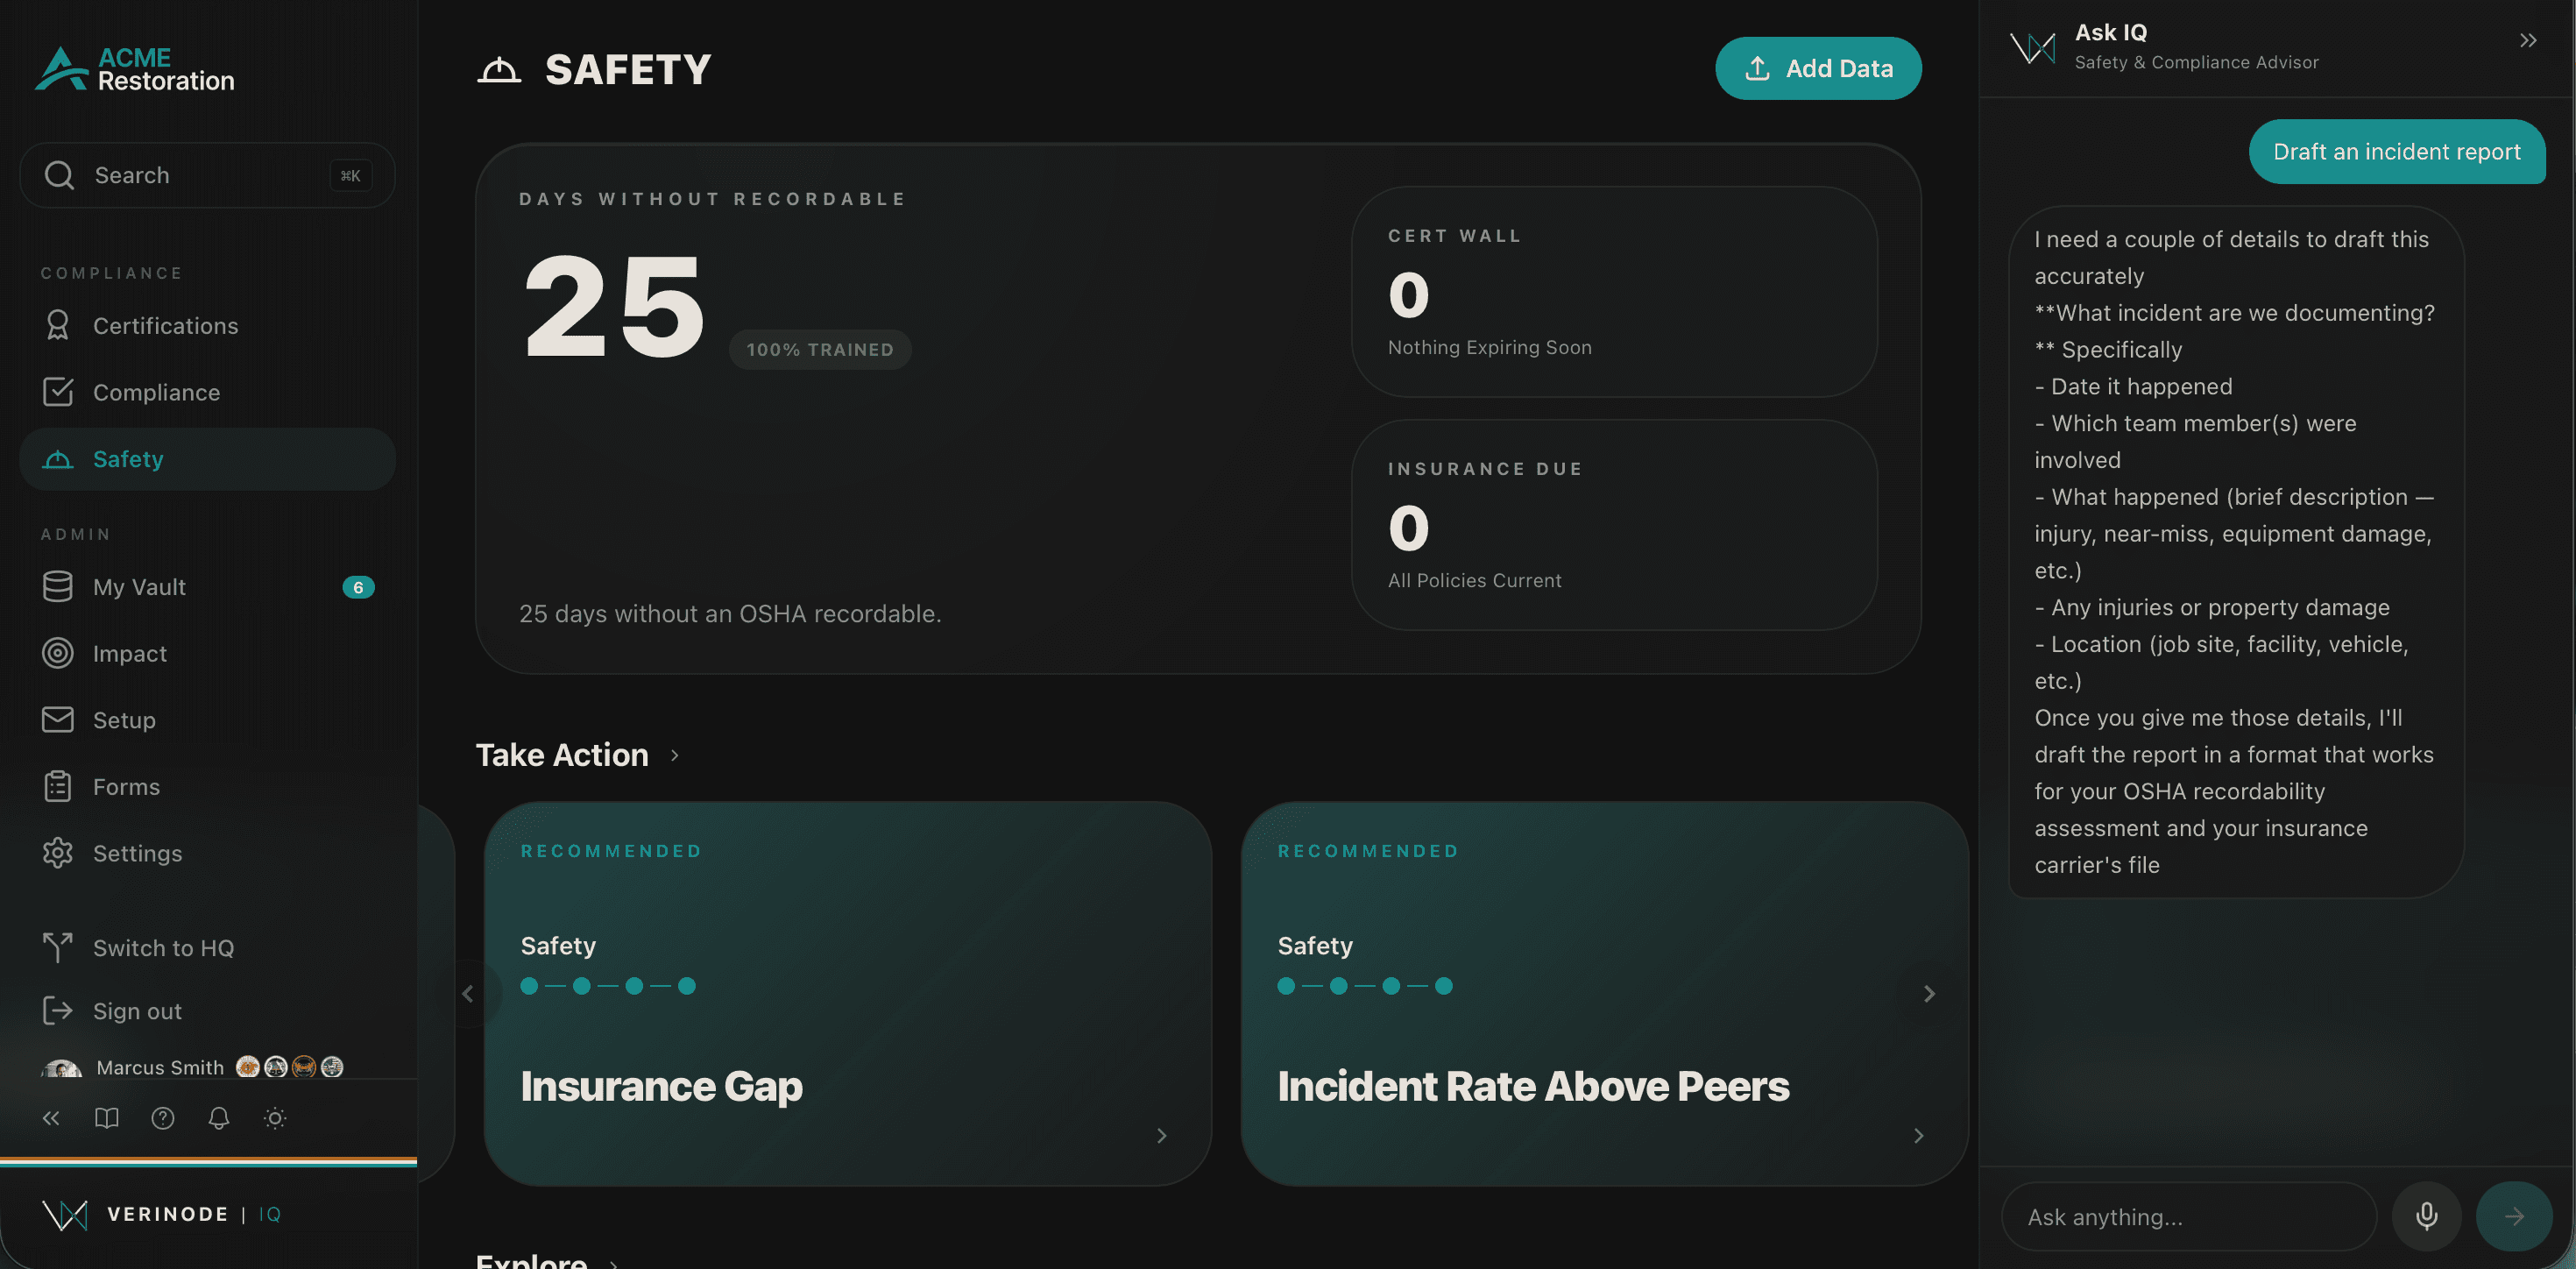Show next Take Action card
The height and width of the screenshot is (1269, 2576).
coord(1929,993)
